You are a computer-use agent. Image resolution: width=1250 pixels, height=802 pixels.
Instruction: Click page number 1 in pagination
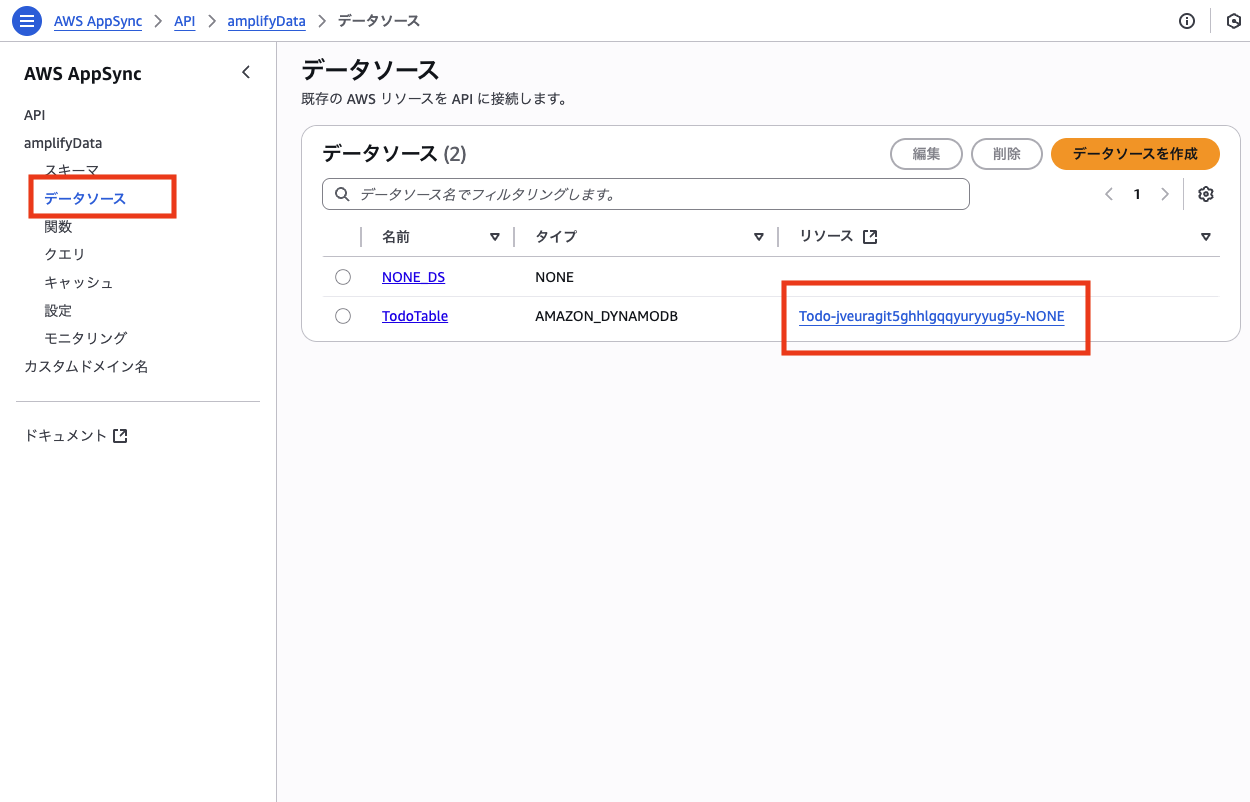[1136, 194]
